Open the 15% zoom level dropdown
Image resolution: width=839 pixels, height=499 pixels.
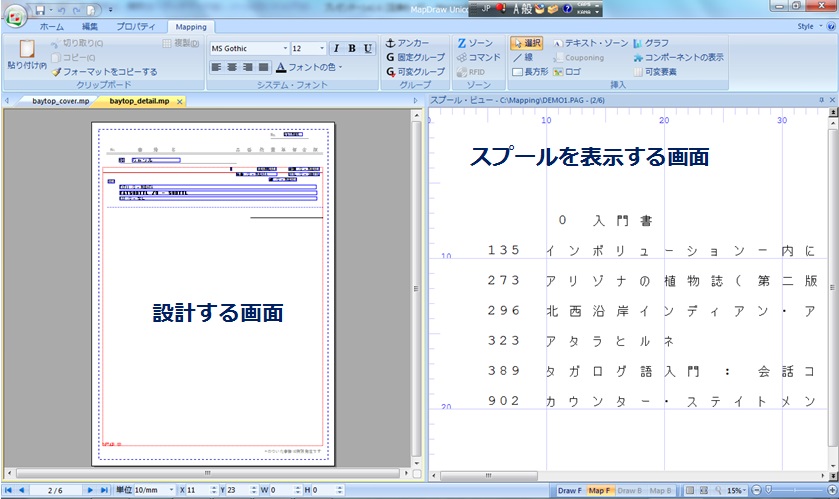tap(737, 490)
